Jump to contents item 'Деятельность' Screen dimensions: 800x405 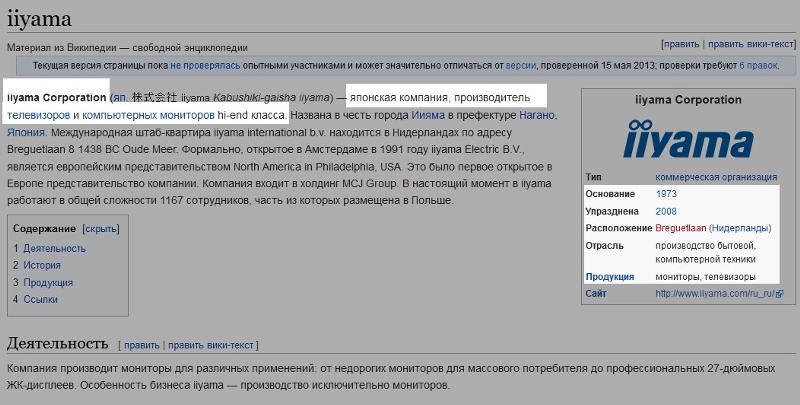(55, 248)
